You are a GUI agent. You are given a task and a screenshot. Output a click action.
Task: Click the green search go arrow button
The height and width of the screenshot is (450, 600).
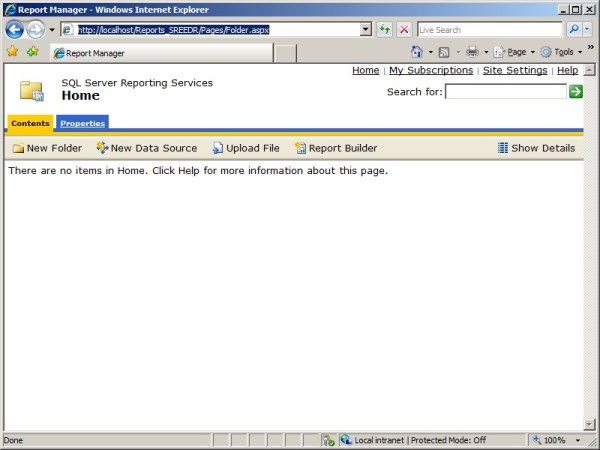(576, 92)
